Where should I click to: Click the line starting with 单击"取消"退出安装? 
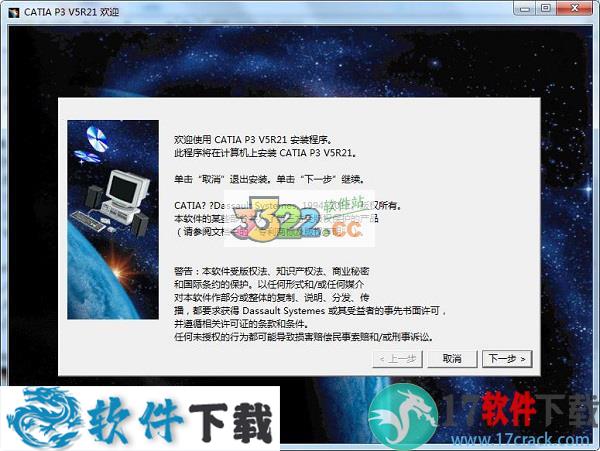(x=270, y=179)
